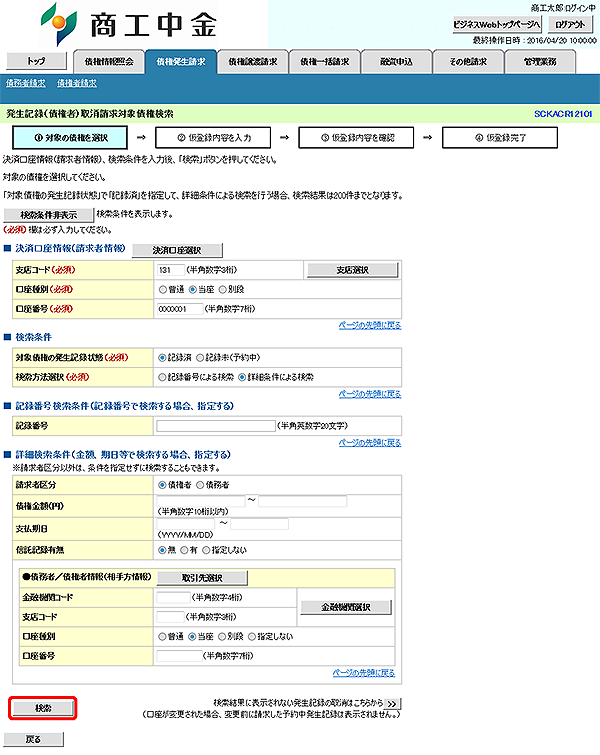Image resolution: width=600 pixels, height=755 pixels.
Task: Open the 債権一括請求 tab
Action: 325,62
